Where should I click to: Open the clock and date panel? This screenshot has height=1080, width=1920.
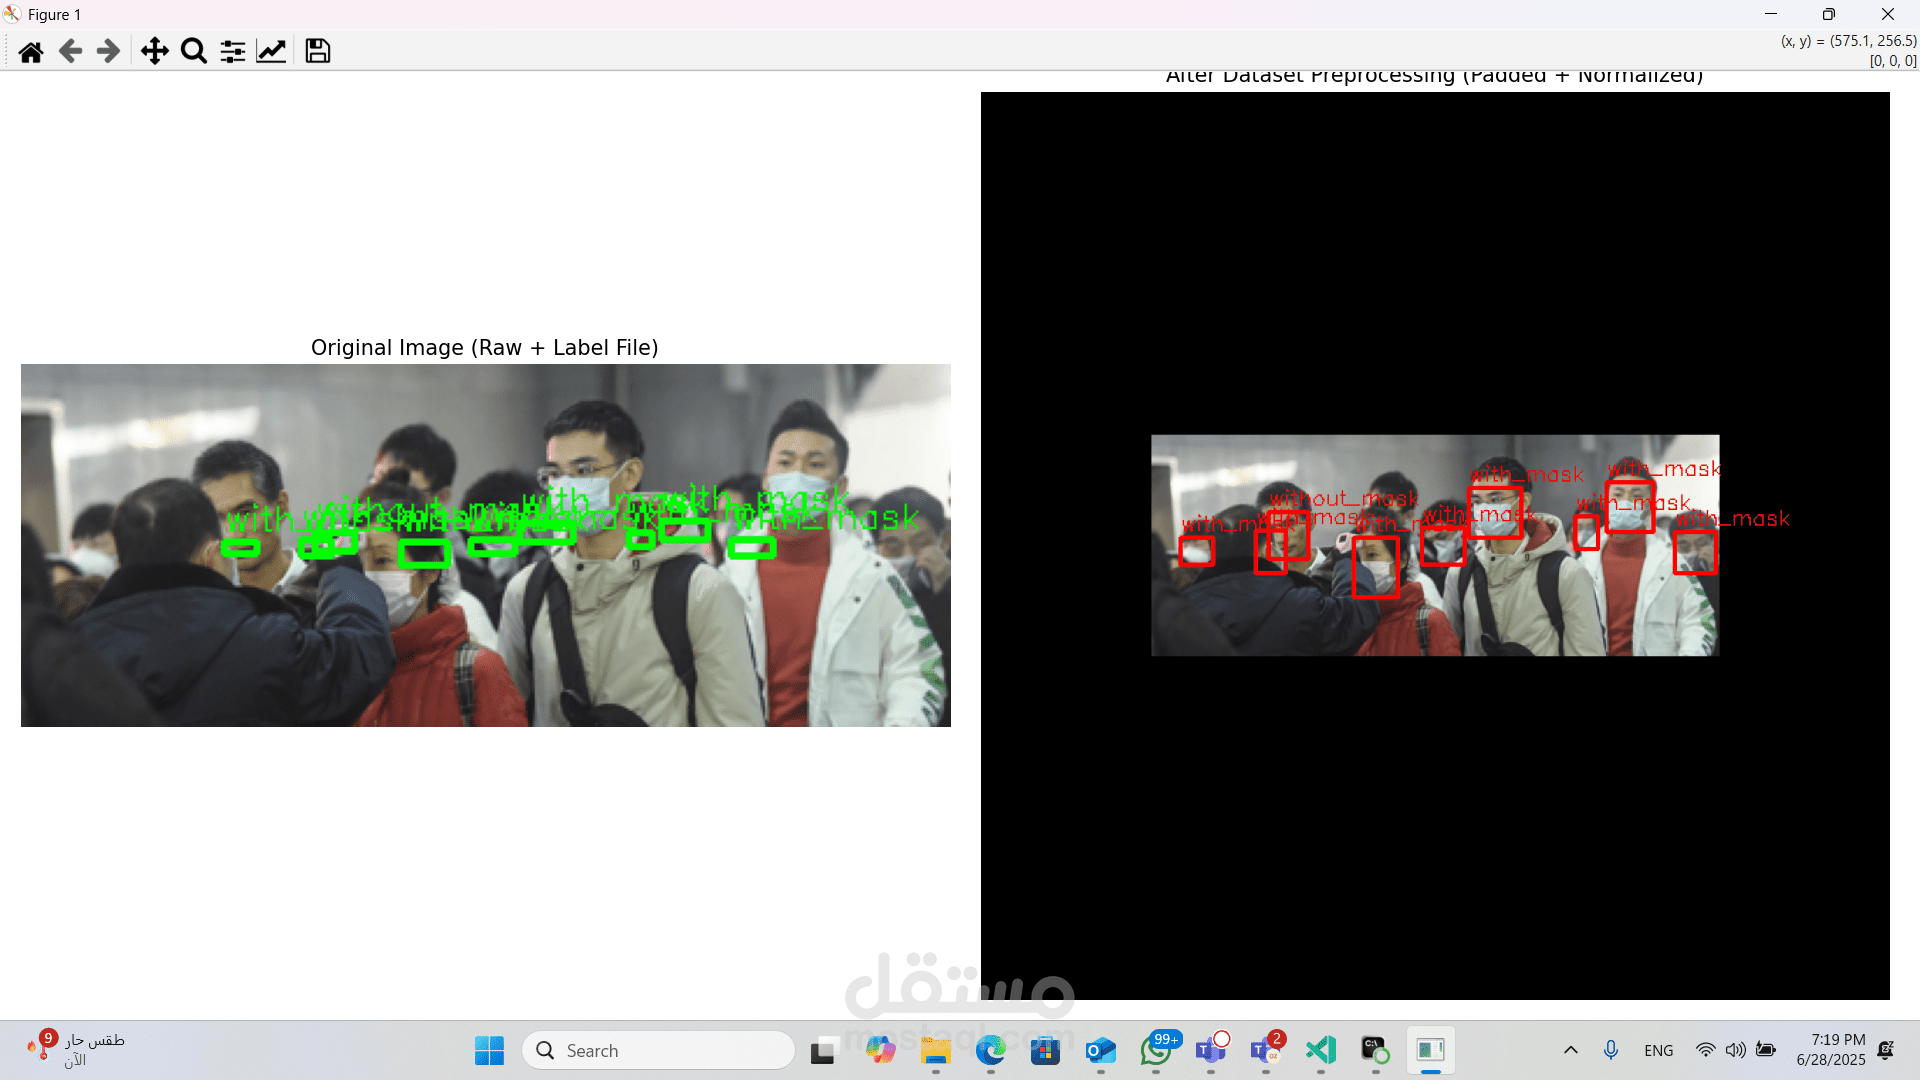pos(1830,1050)
